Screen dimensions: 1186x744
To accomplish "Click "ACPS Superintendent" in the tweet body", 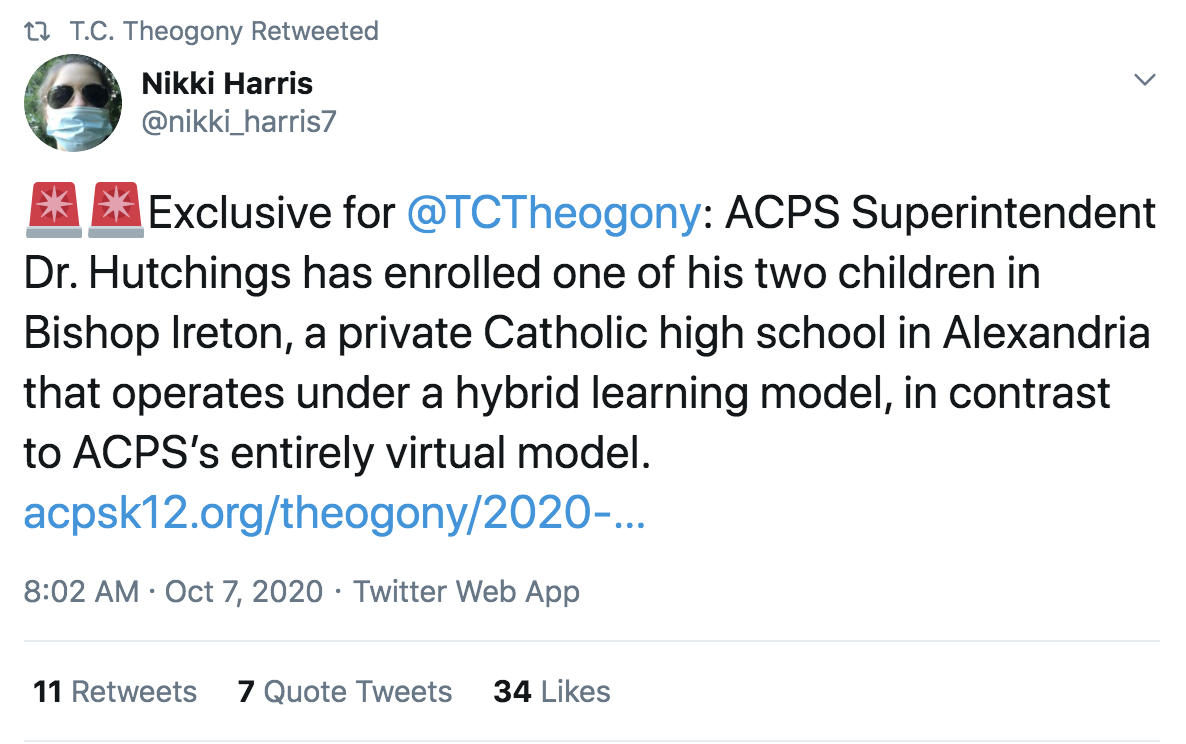I will pyautogui.click(x=942, y=214).
